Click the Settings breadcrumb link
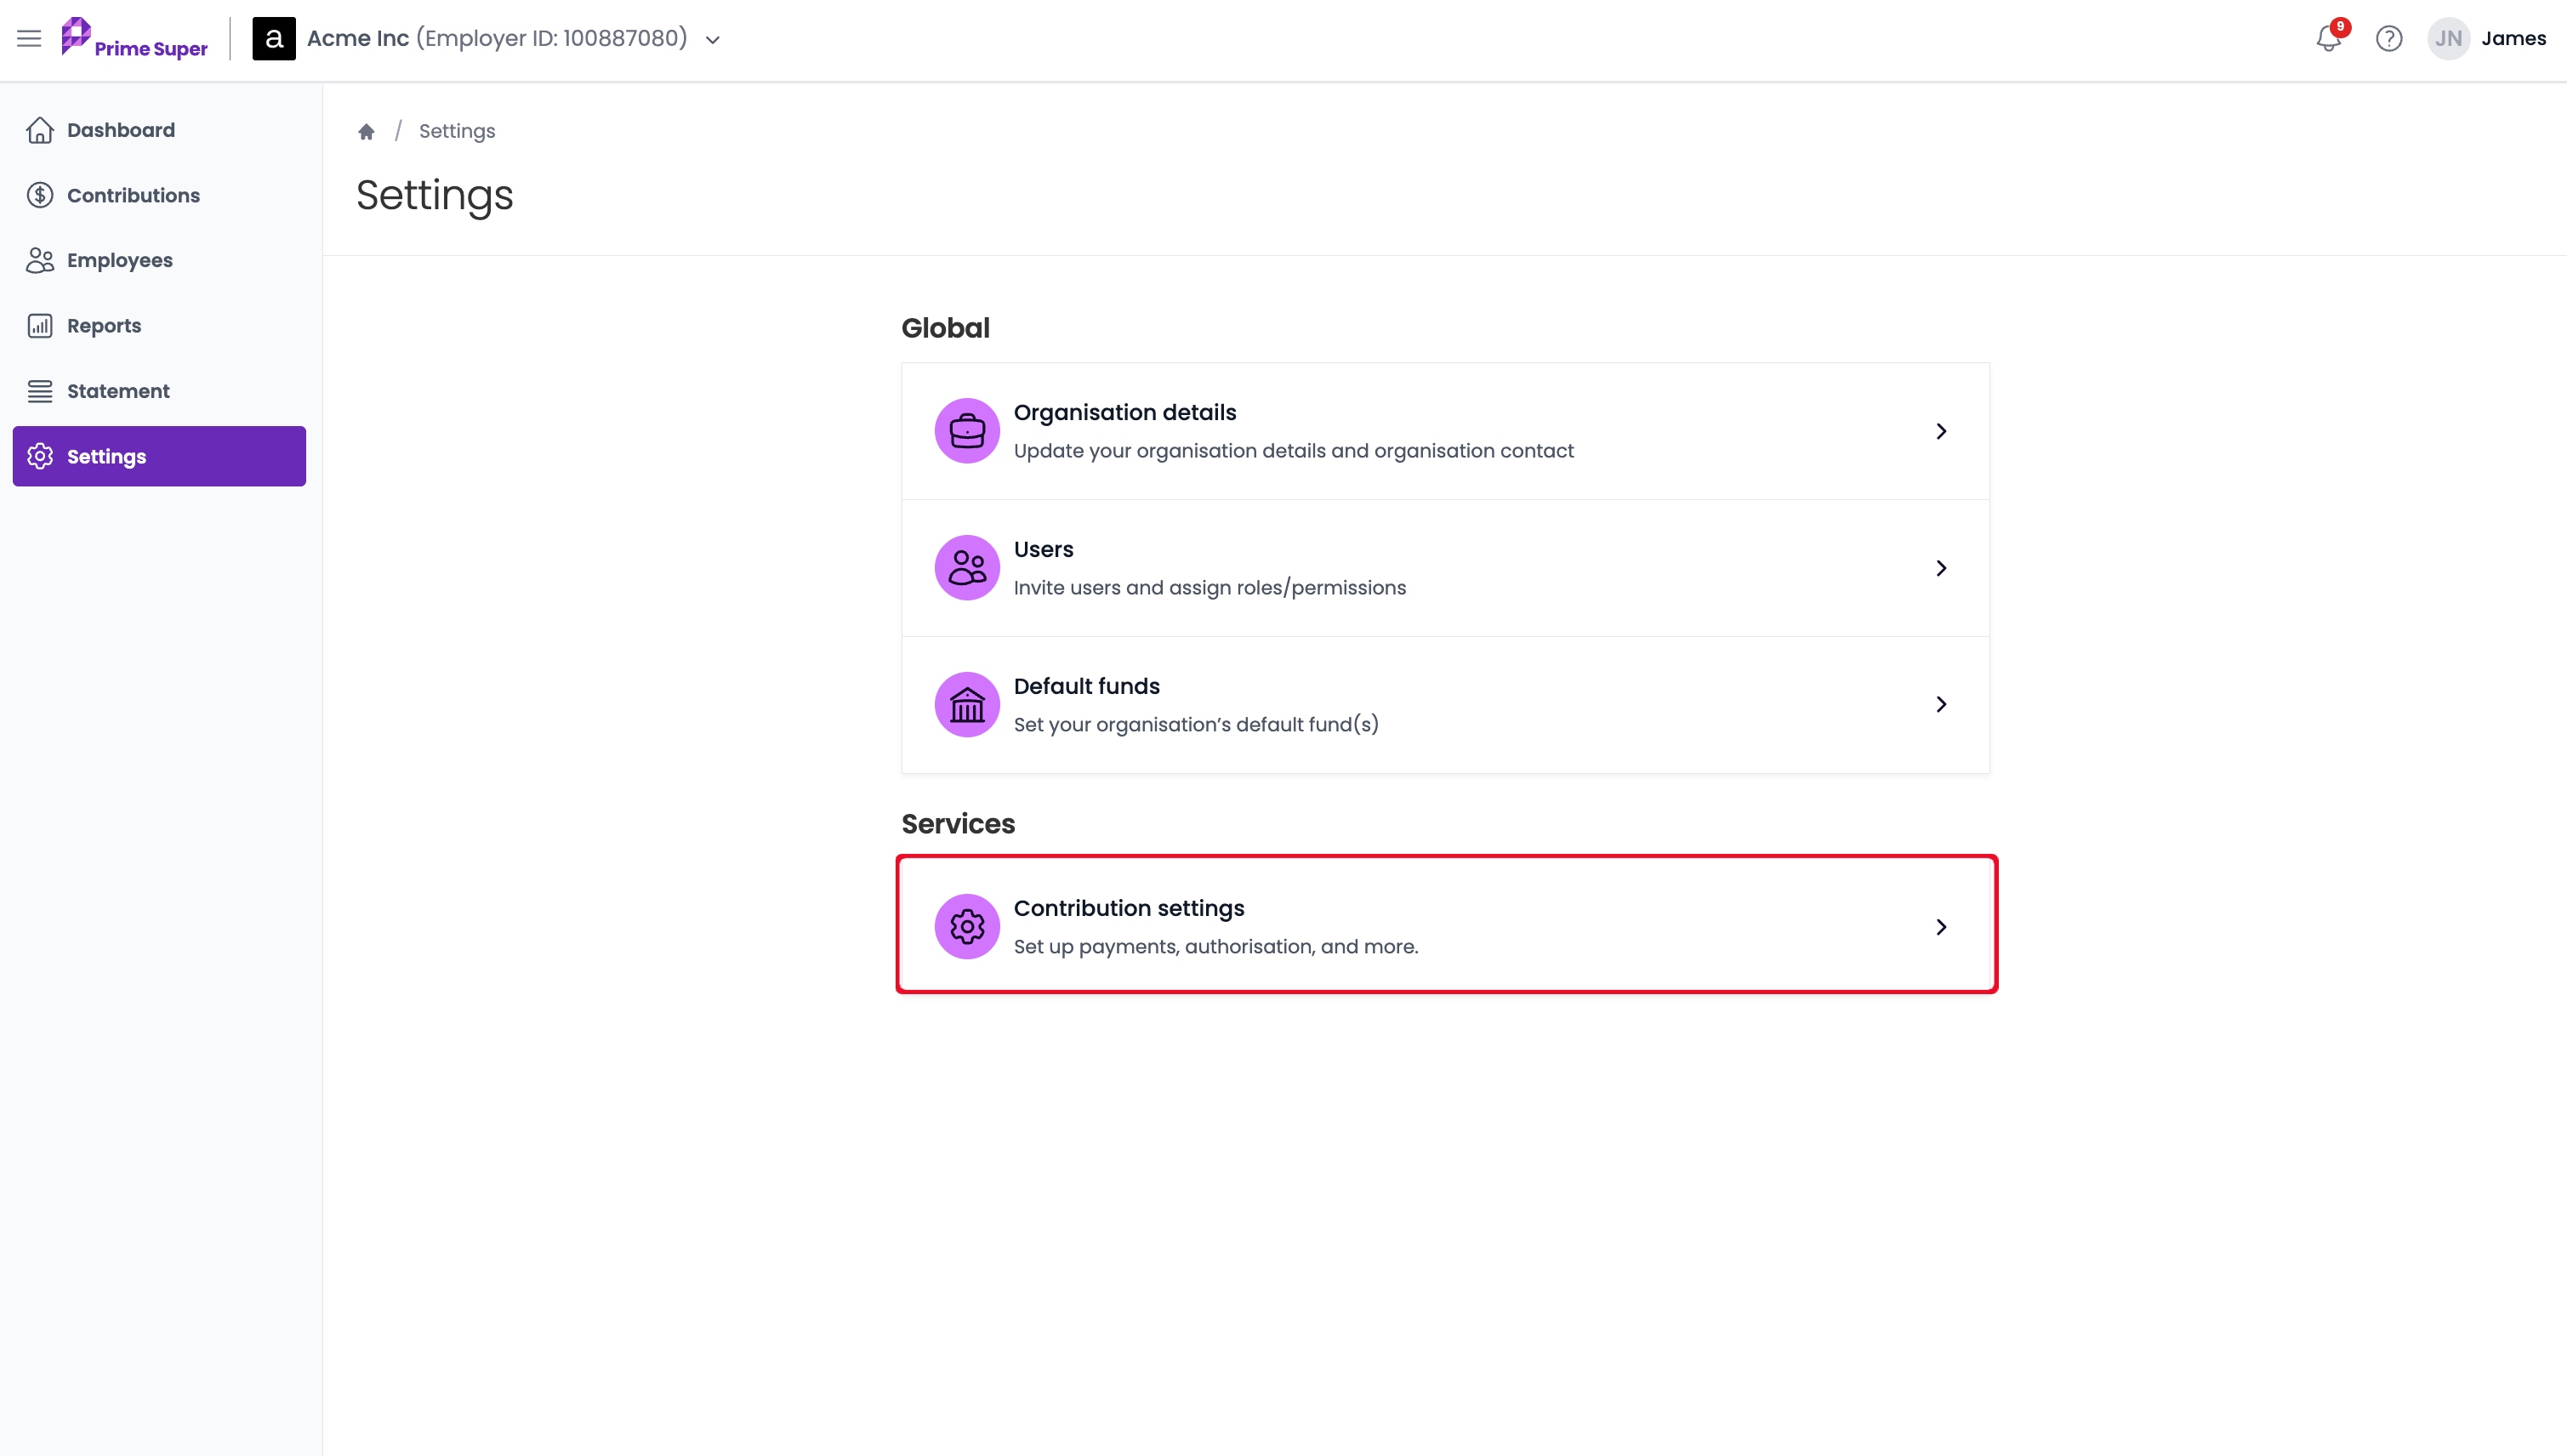 pos(457,131)
